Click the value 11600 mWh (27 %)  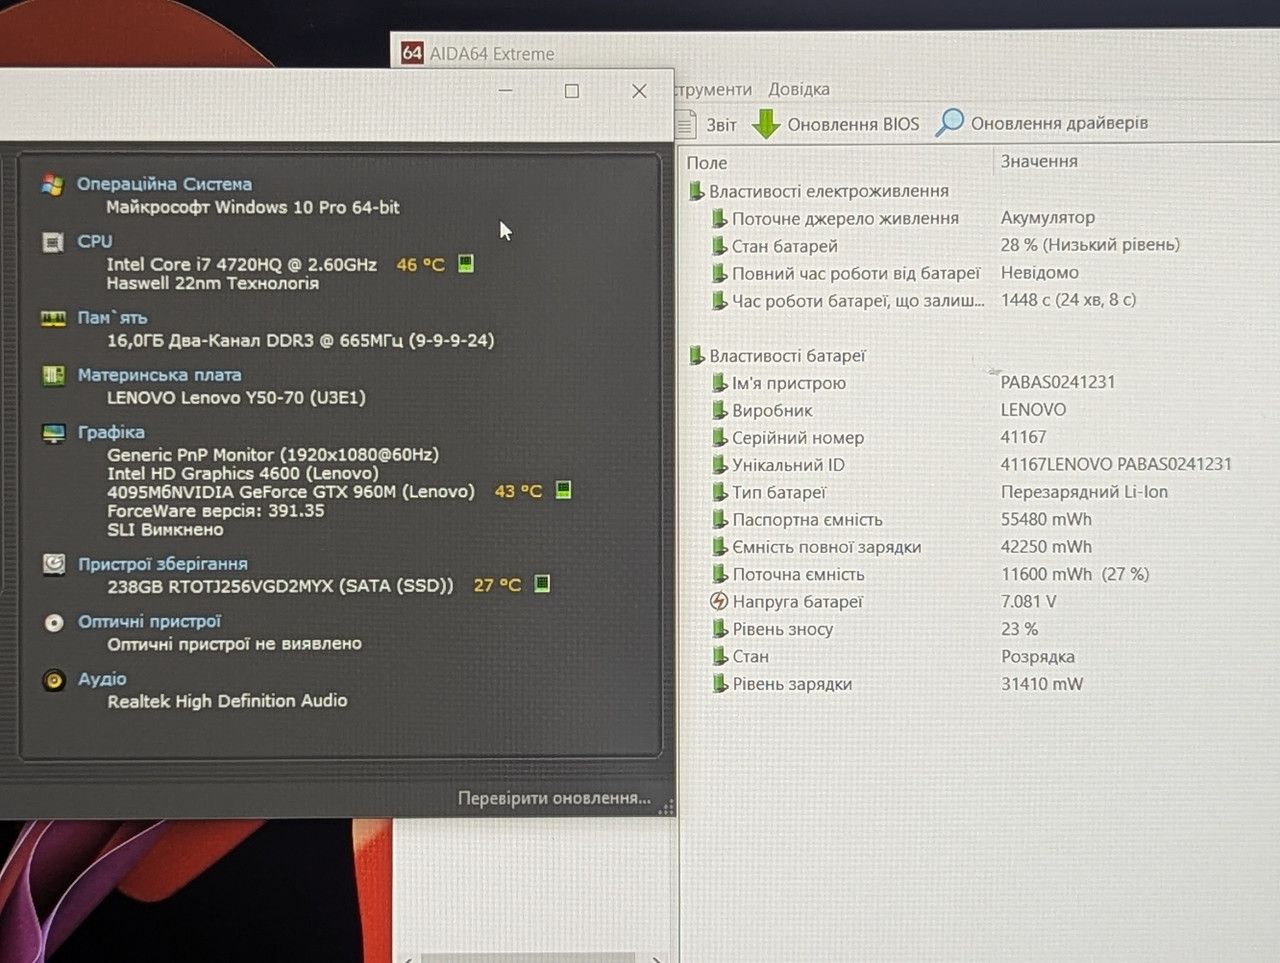coord(1075,574)
